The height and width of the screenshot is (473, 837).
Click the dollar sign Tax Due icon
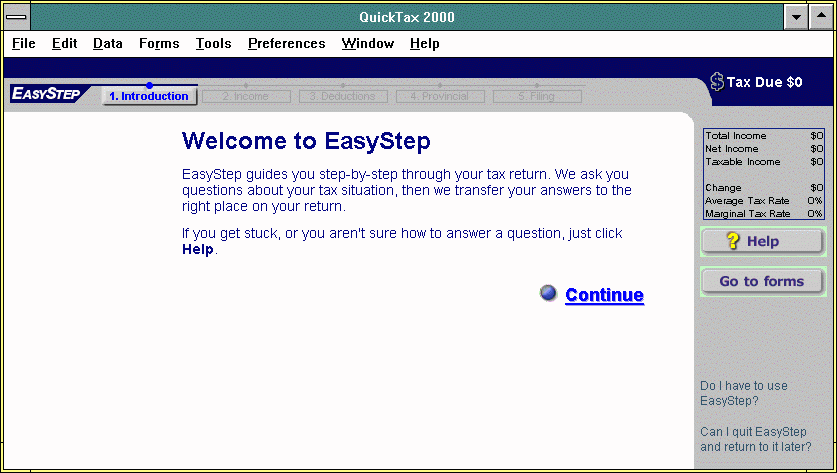[716, 82]
